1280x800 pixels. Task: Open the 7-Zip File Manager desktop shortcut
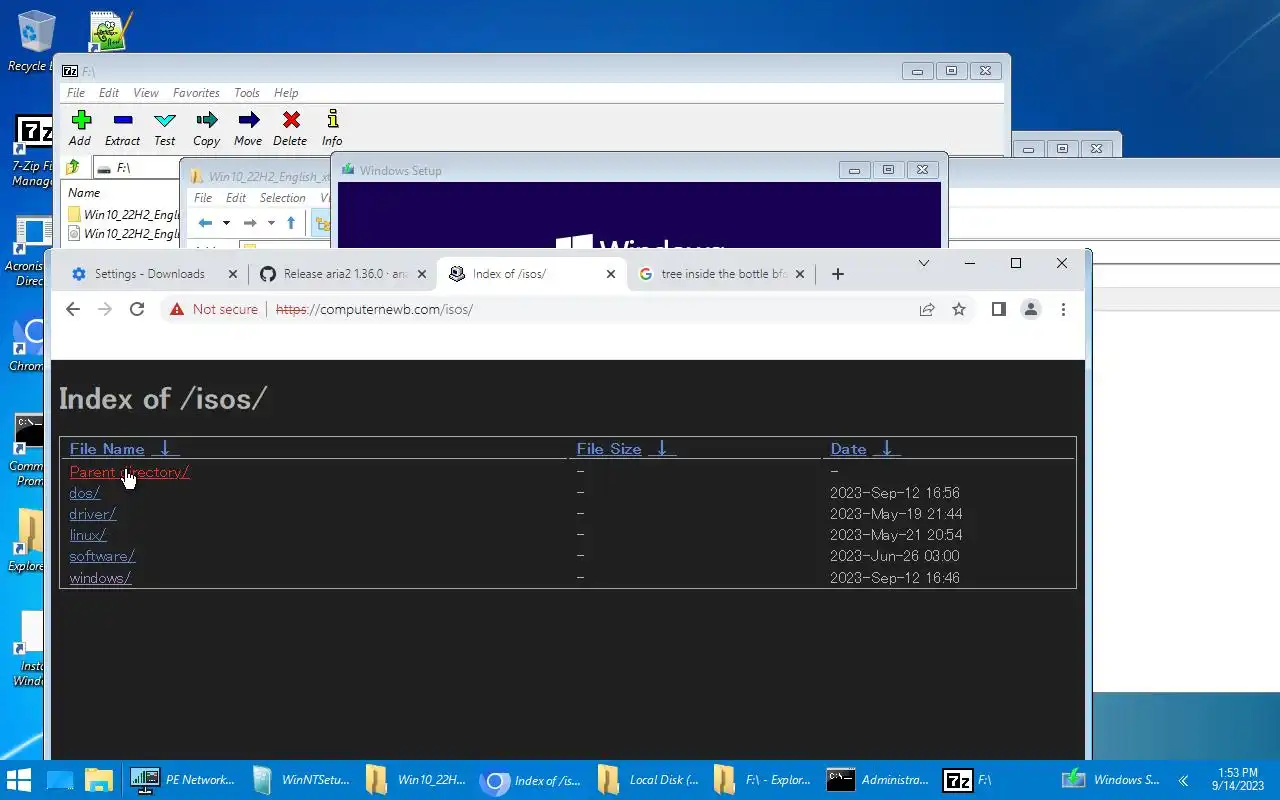[33, 151]
